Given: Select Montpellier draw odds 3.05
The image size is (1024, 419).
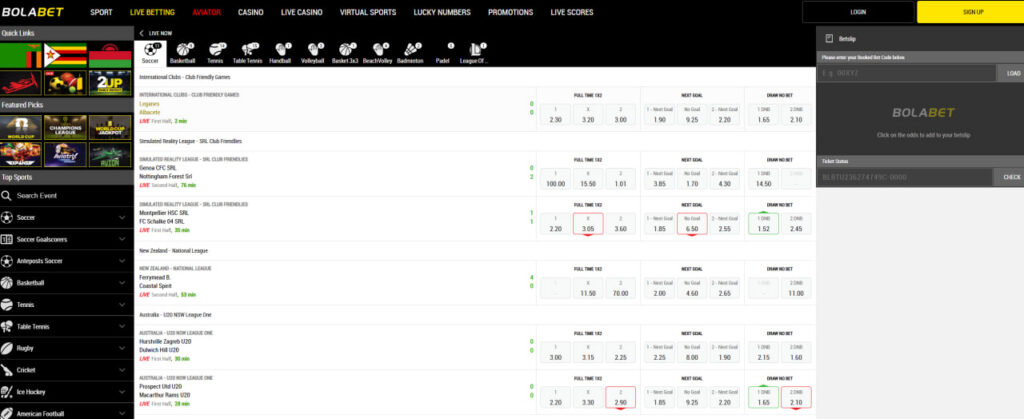Looking at the screenshot, I should (588, 224).
